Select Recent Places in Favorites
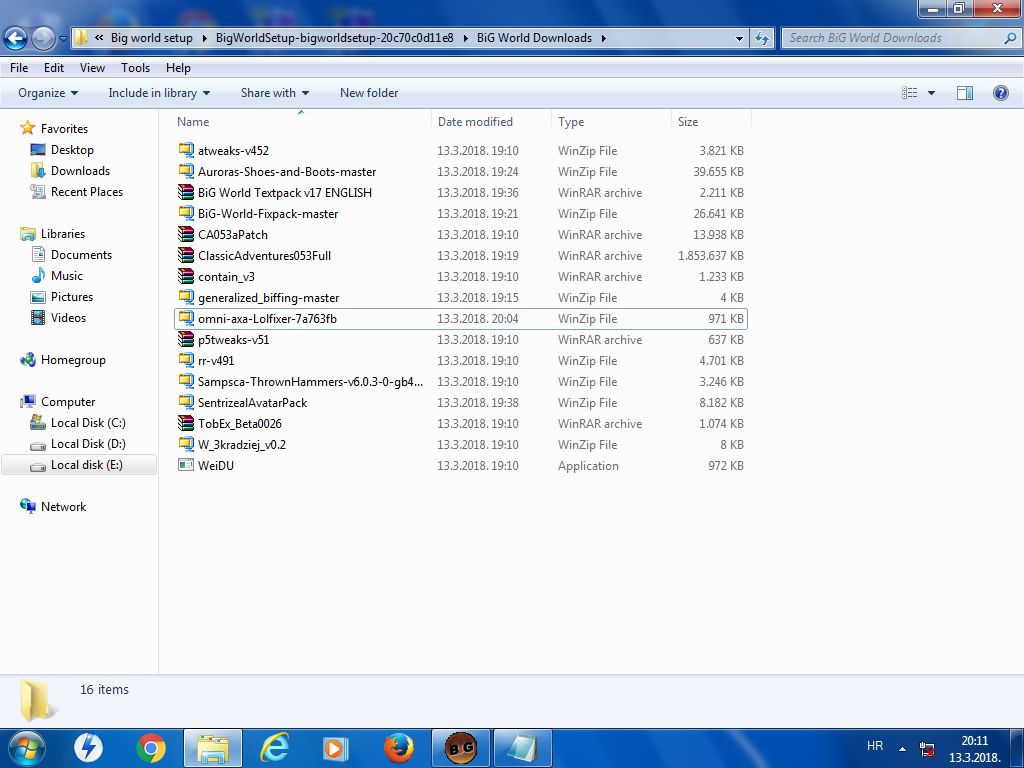 pos(76,191)
